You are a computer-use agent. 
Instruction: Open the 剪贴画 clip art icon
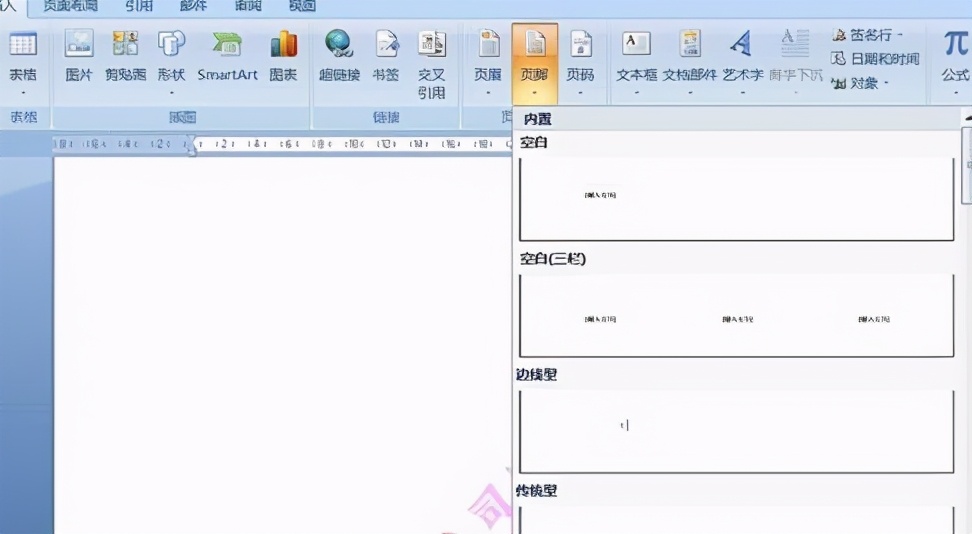pos(125,45)
